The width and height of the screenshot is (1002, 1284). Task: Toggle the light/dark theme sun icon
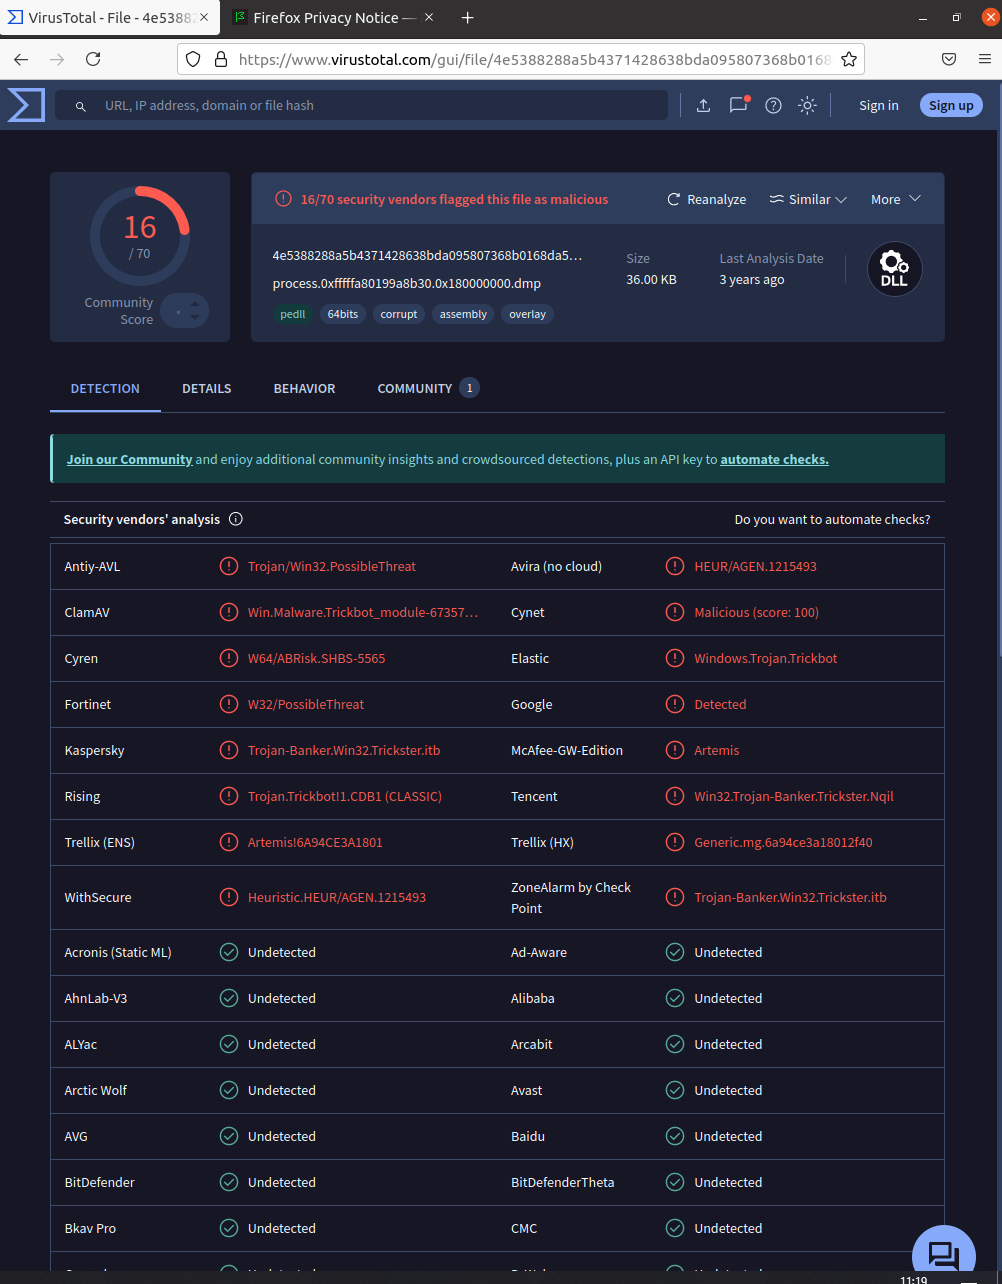(808, 105)
